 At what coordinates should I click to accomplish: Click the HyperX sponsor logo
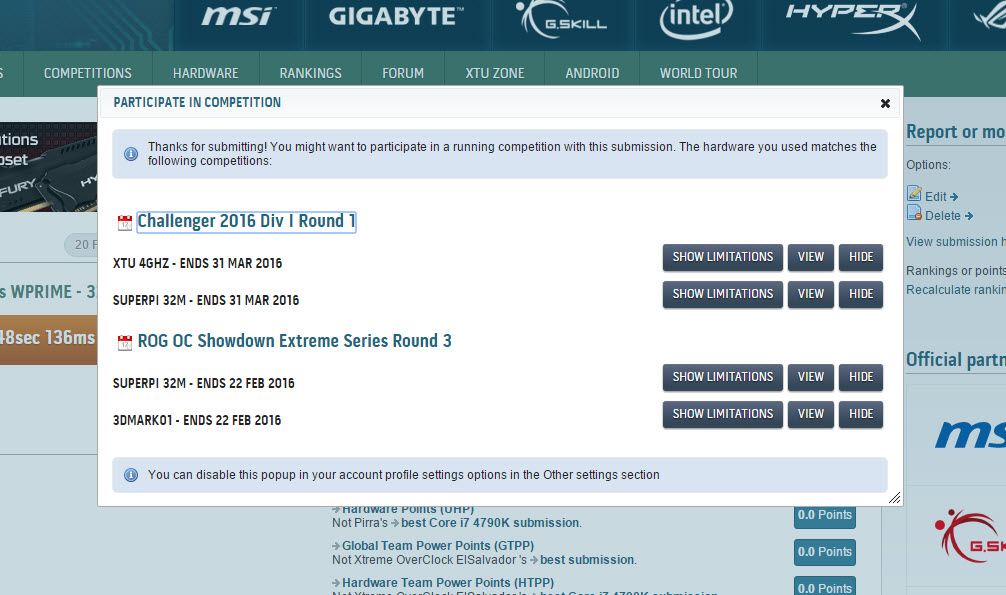pyautogui.click(x=853, y=19)
